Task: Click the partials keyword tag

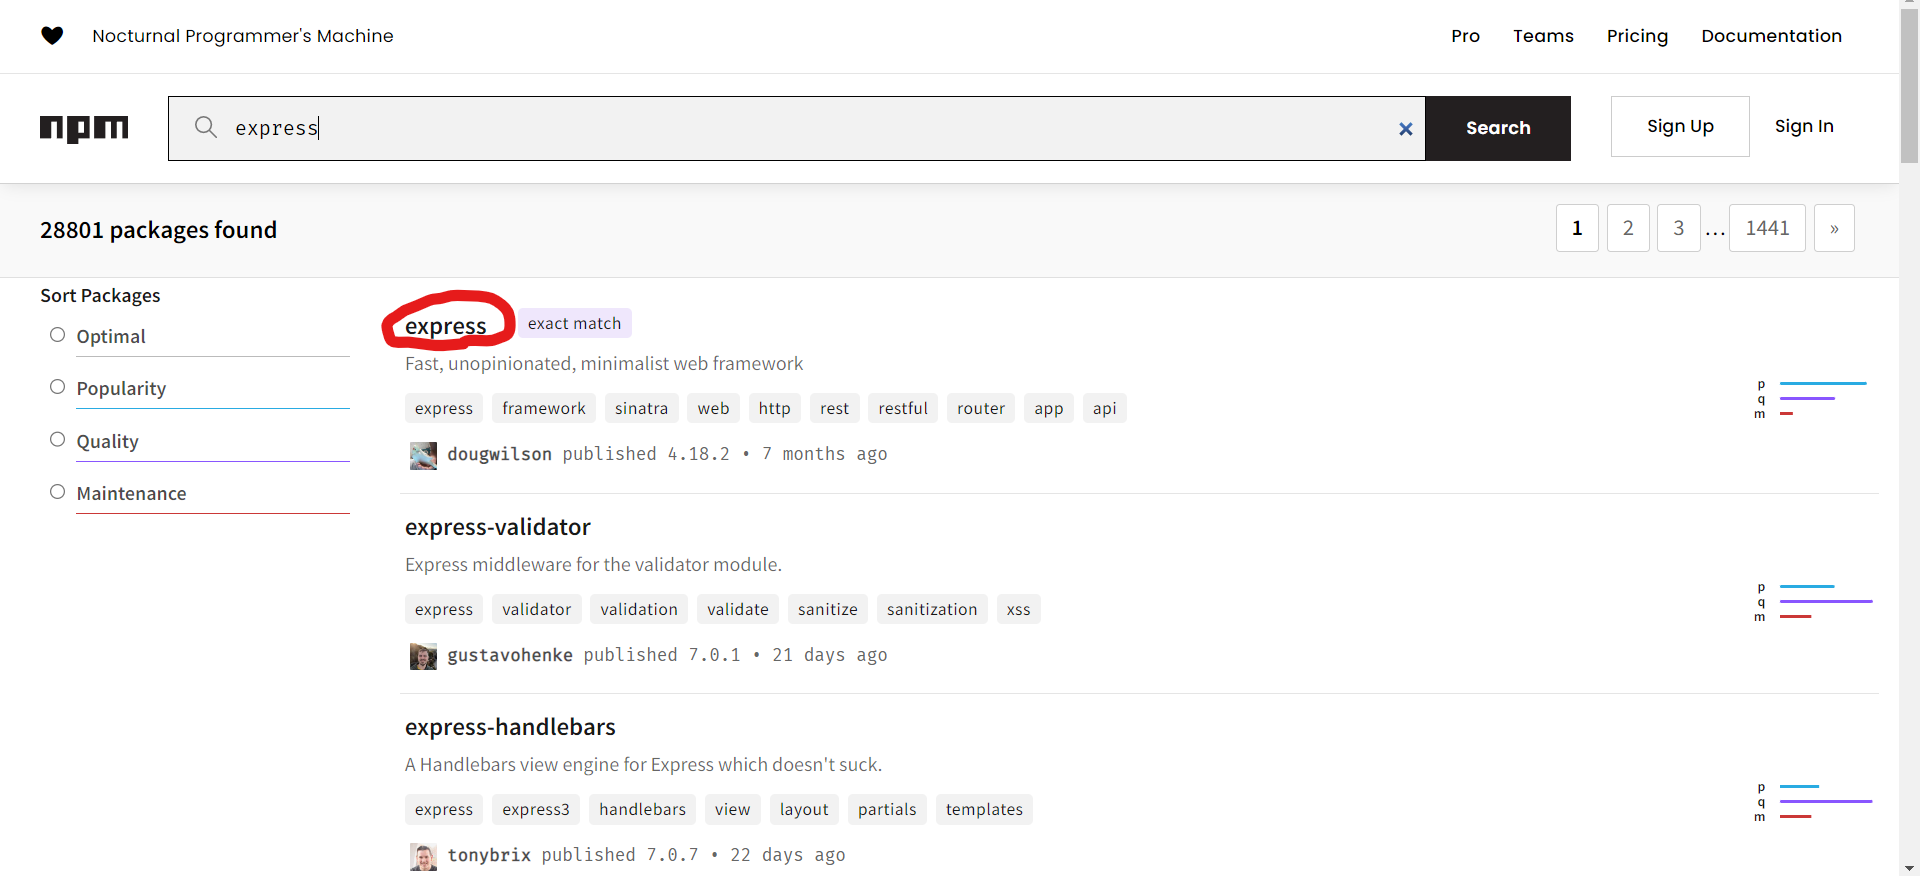Action: (887, 809)
